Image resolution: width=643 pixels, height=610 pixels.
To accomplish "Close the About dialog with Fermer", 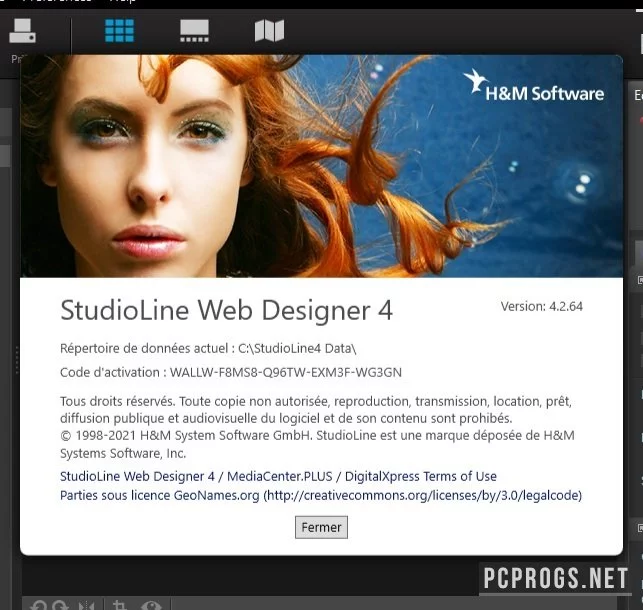I will pyautogui.click(x=321, y=527).
